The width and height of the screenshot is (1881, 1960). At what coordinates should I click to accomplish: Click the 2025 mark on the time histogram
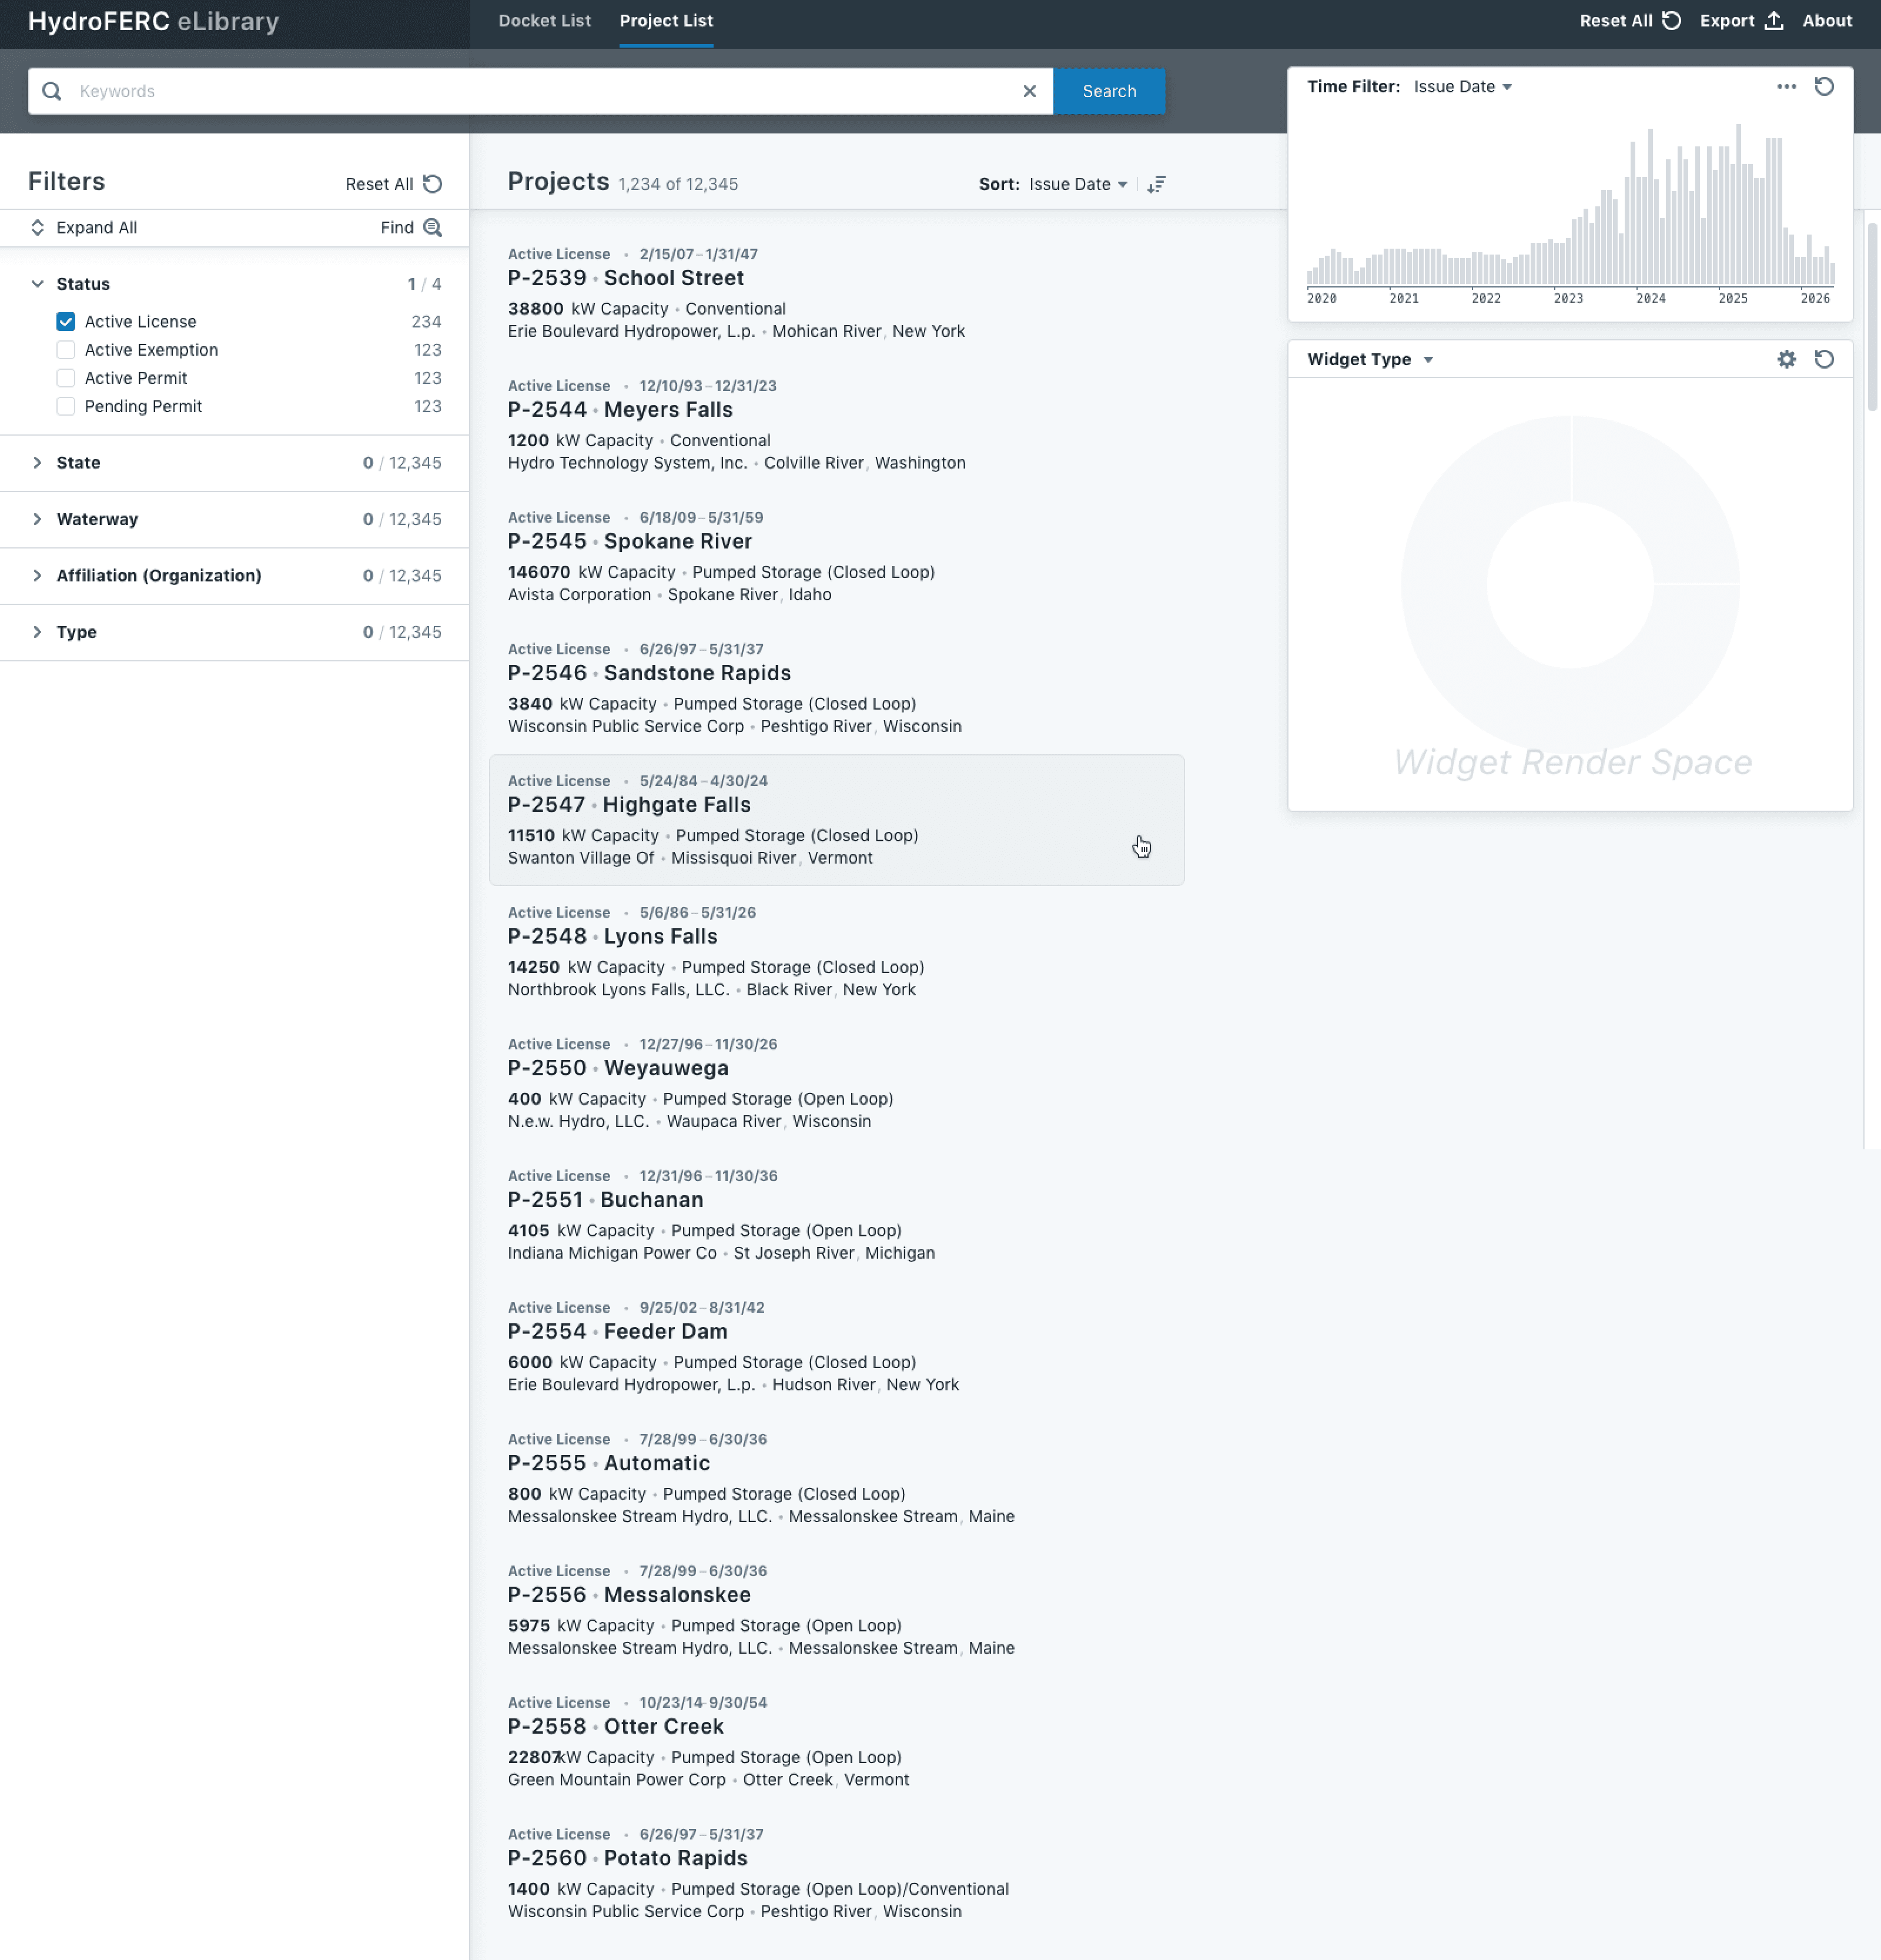(x=1733, y=298)
